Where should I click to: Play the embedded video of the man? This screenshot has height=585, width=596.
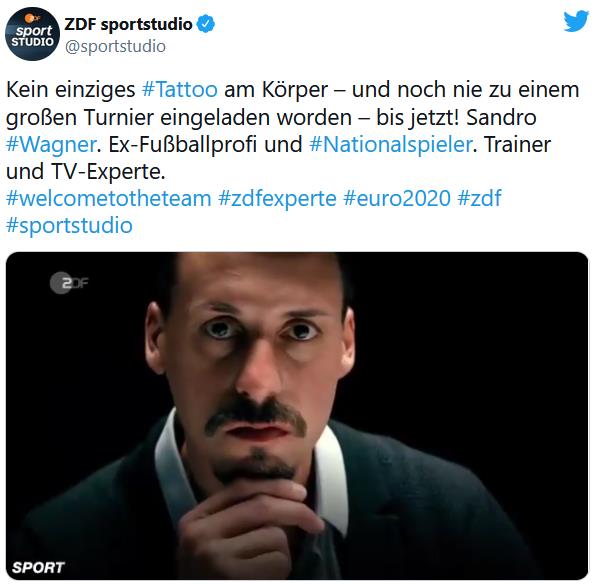[297, 416]
